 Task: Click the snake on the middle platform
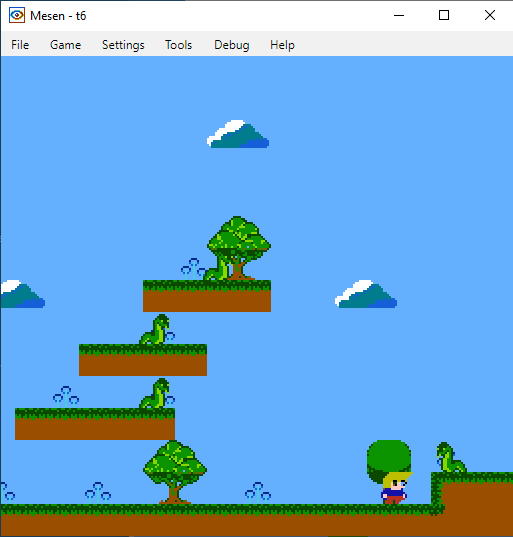tap(154, 329)
